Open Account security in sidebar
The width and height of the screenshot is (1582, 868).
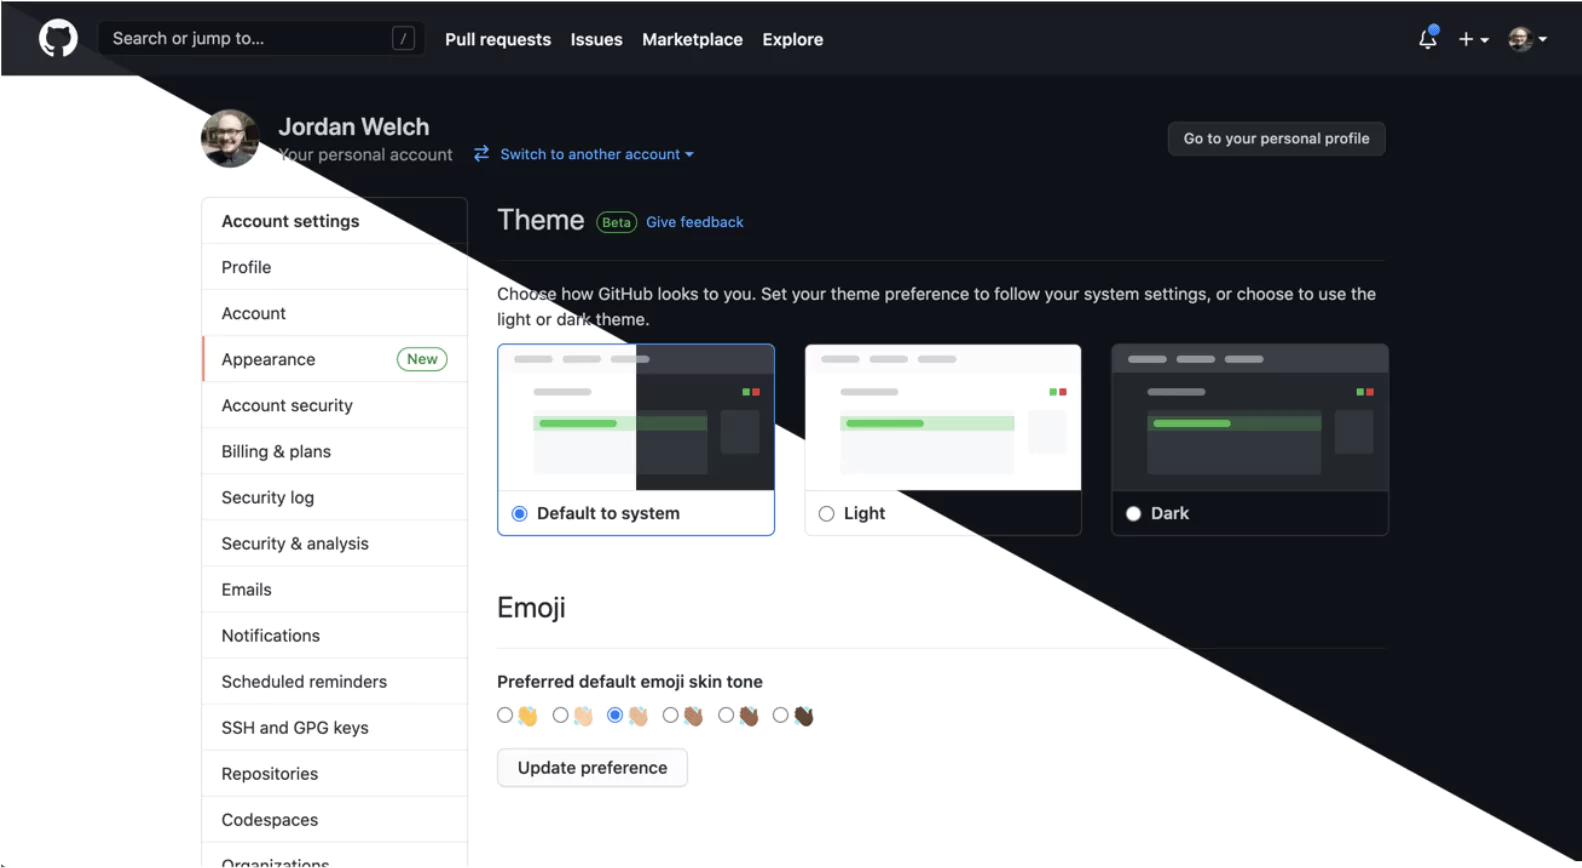[334, 405]
